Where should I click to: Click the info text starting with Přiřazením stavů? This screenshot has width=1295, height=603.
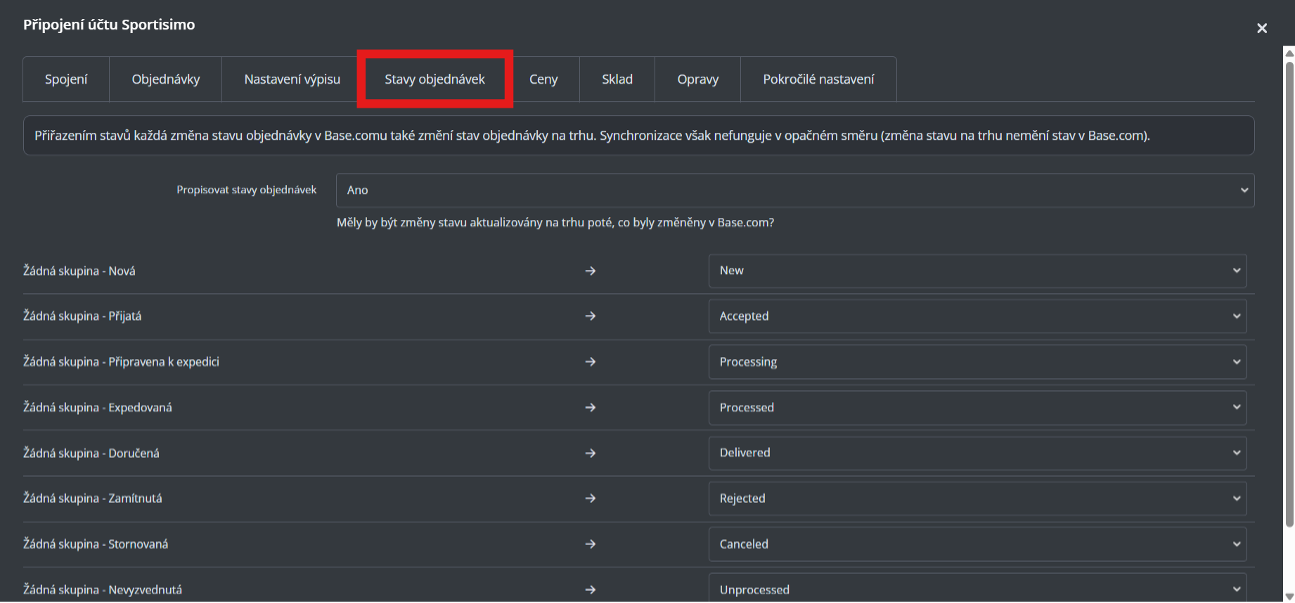point(592,135)
